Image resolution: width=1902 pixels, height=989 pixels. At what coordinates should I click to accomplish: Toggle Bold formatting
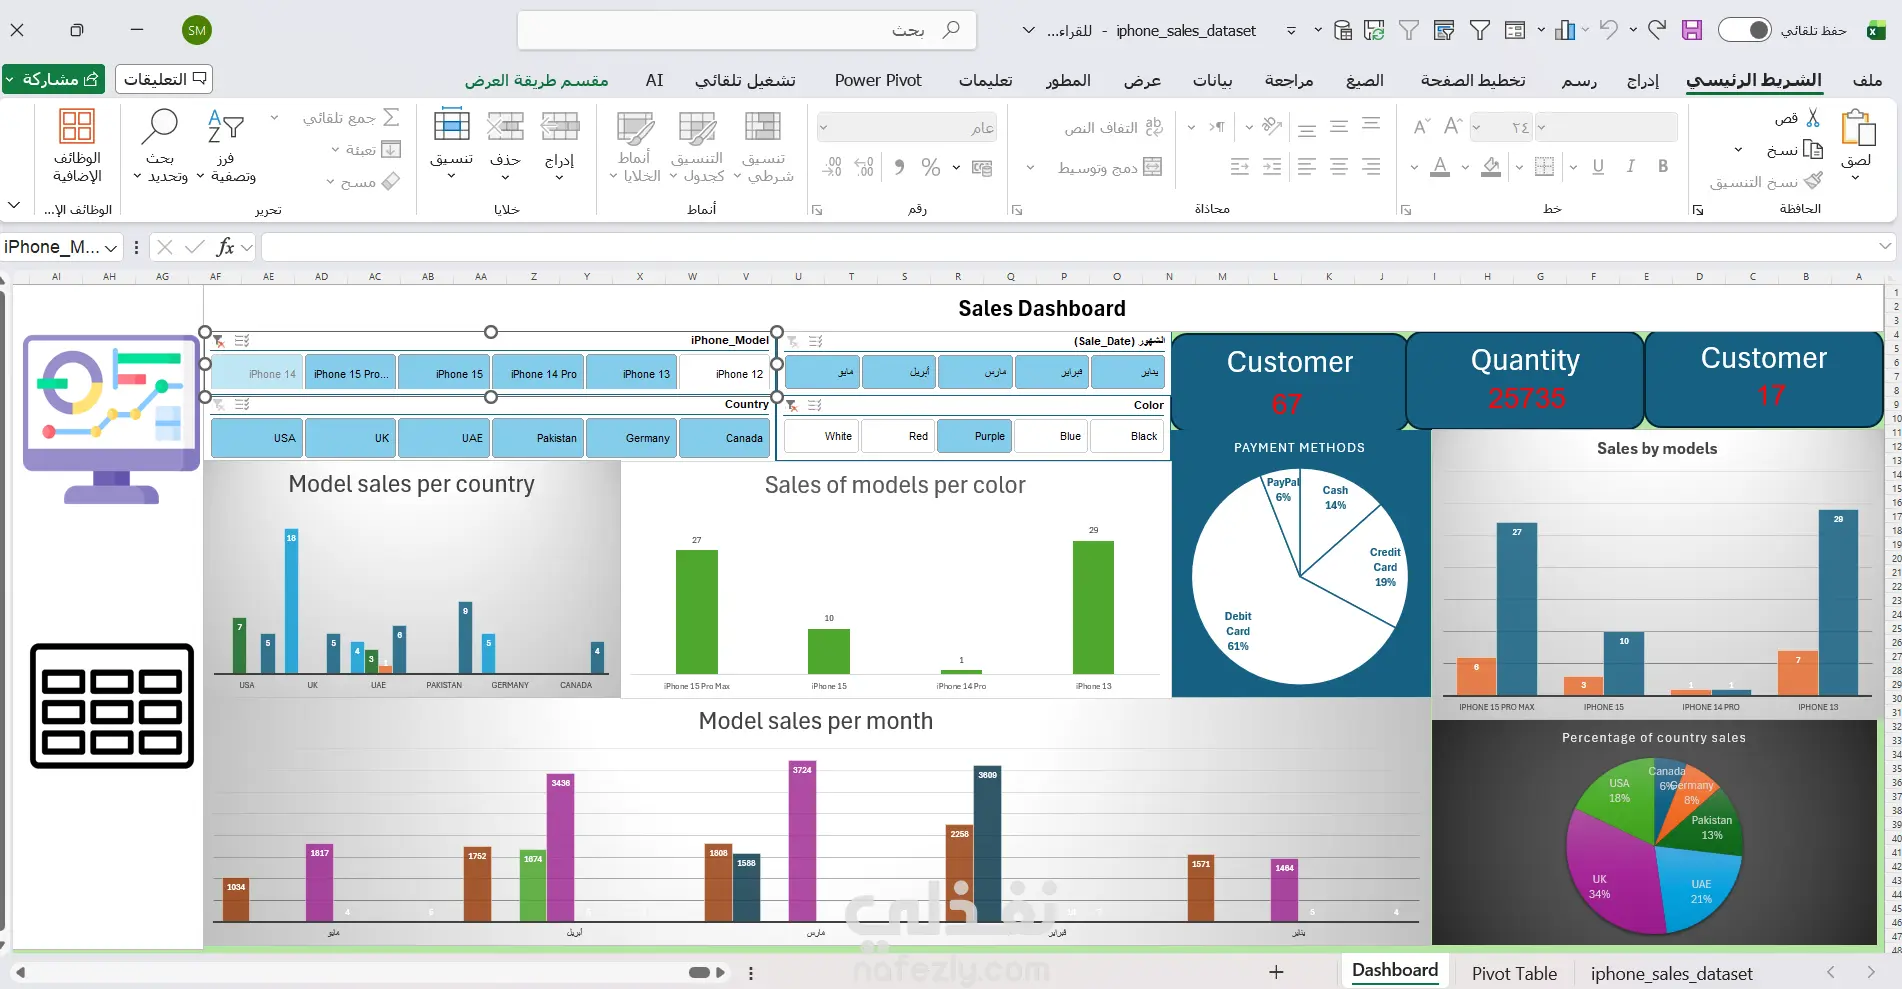tap(1662, 167)
